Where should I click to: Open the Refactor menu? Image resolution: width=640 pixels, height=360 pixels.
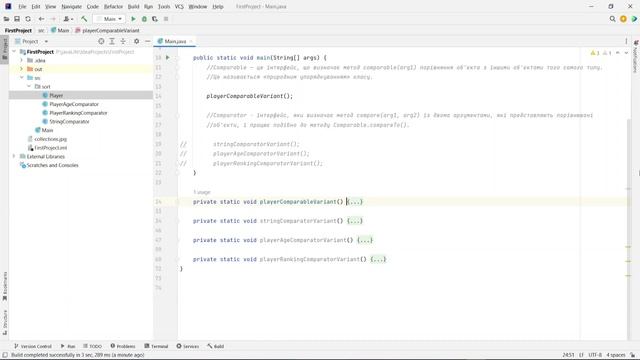coord(113,7)
